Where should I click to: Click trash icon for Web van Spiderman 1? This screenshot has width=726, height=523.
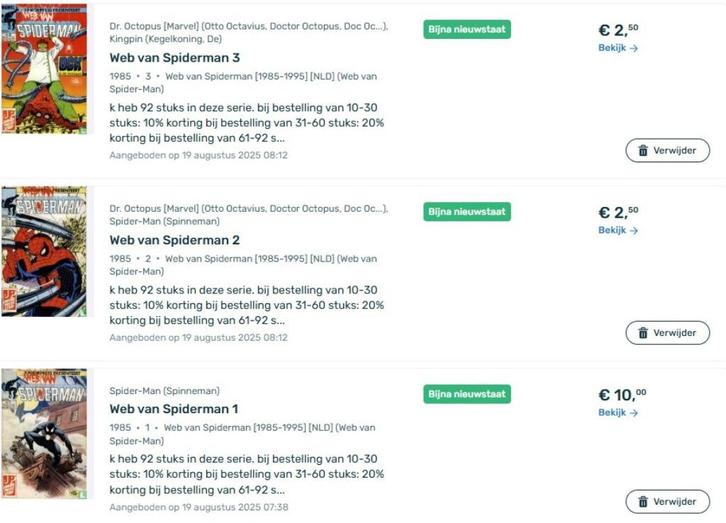643,502
